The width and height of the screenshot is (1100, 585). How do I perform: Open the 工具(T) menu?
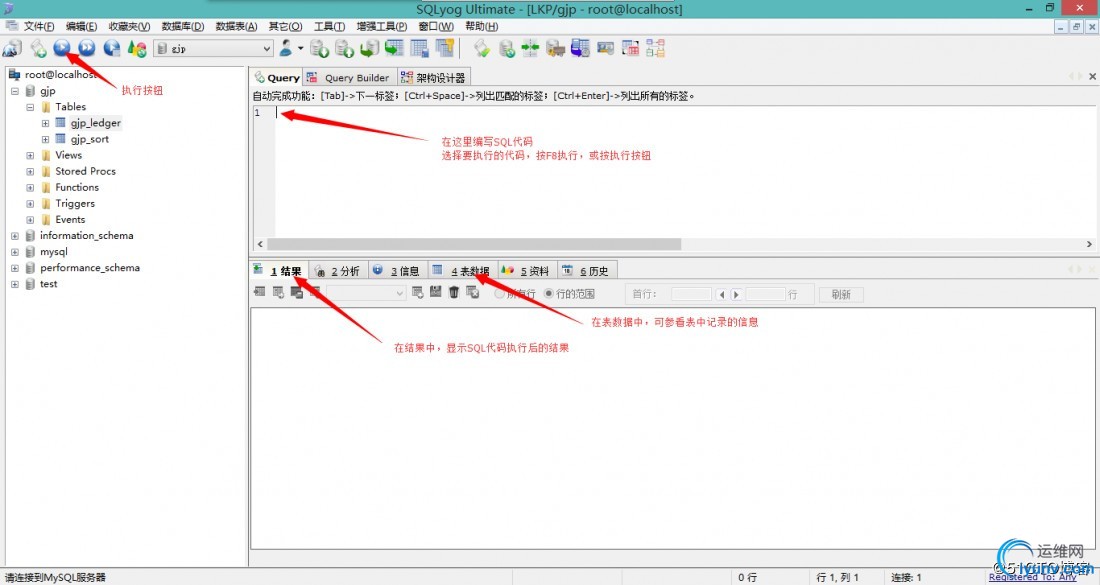(329, 26)
